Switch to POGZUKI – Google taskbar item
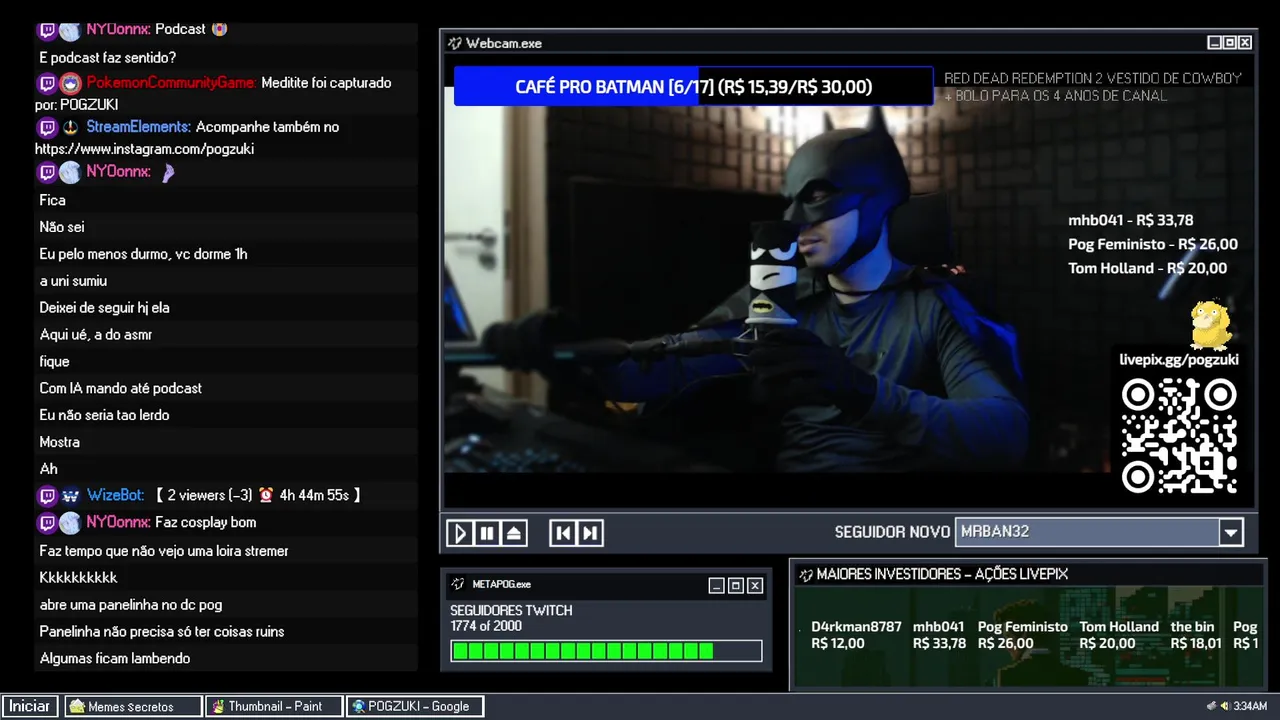This screenshot has height=720, width=1280. pyautogui.click(x=415, y=706)
